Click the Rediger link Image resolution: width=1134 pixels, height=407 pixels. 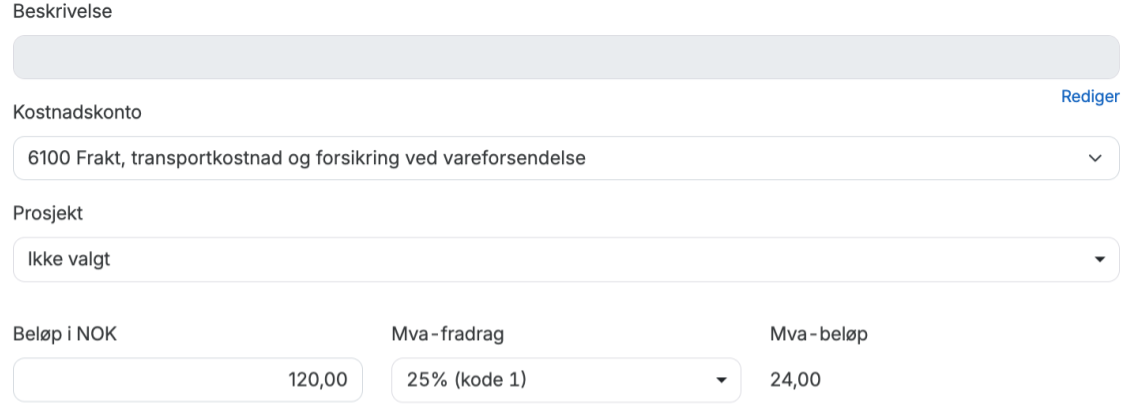1090,97
